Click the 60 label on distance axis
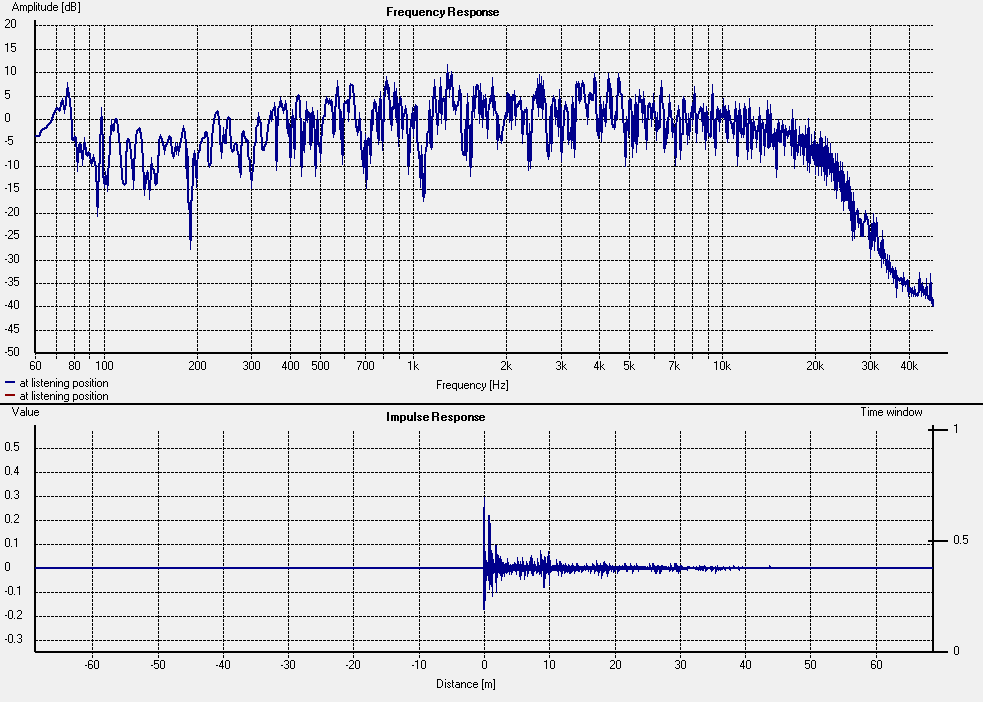Viewport: 983px width, 702px height. pos(876,665)
